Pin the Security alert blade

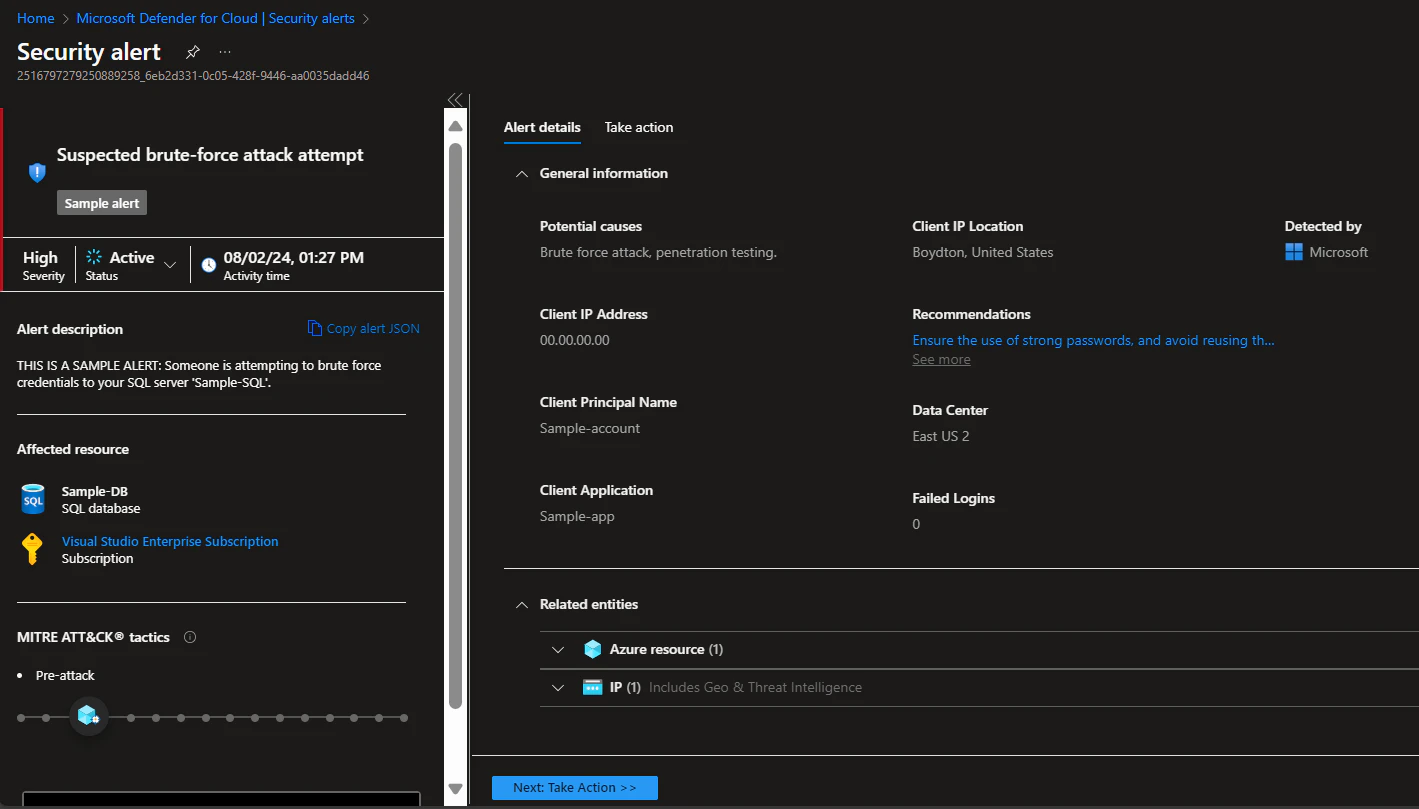[193, 52]
